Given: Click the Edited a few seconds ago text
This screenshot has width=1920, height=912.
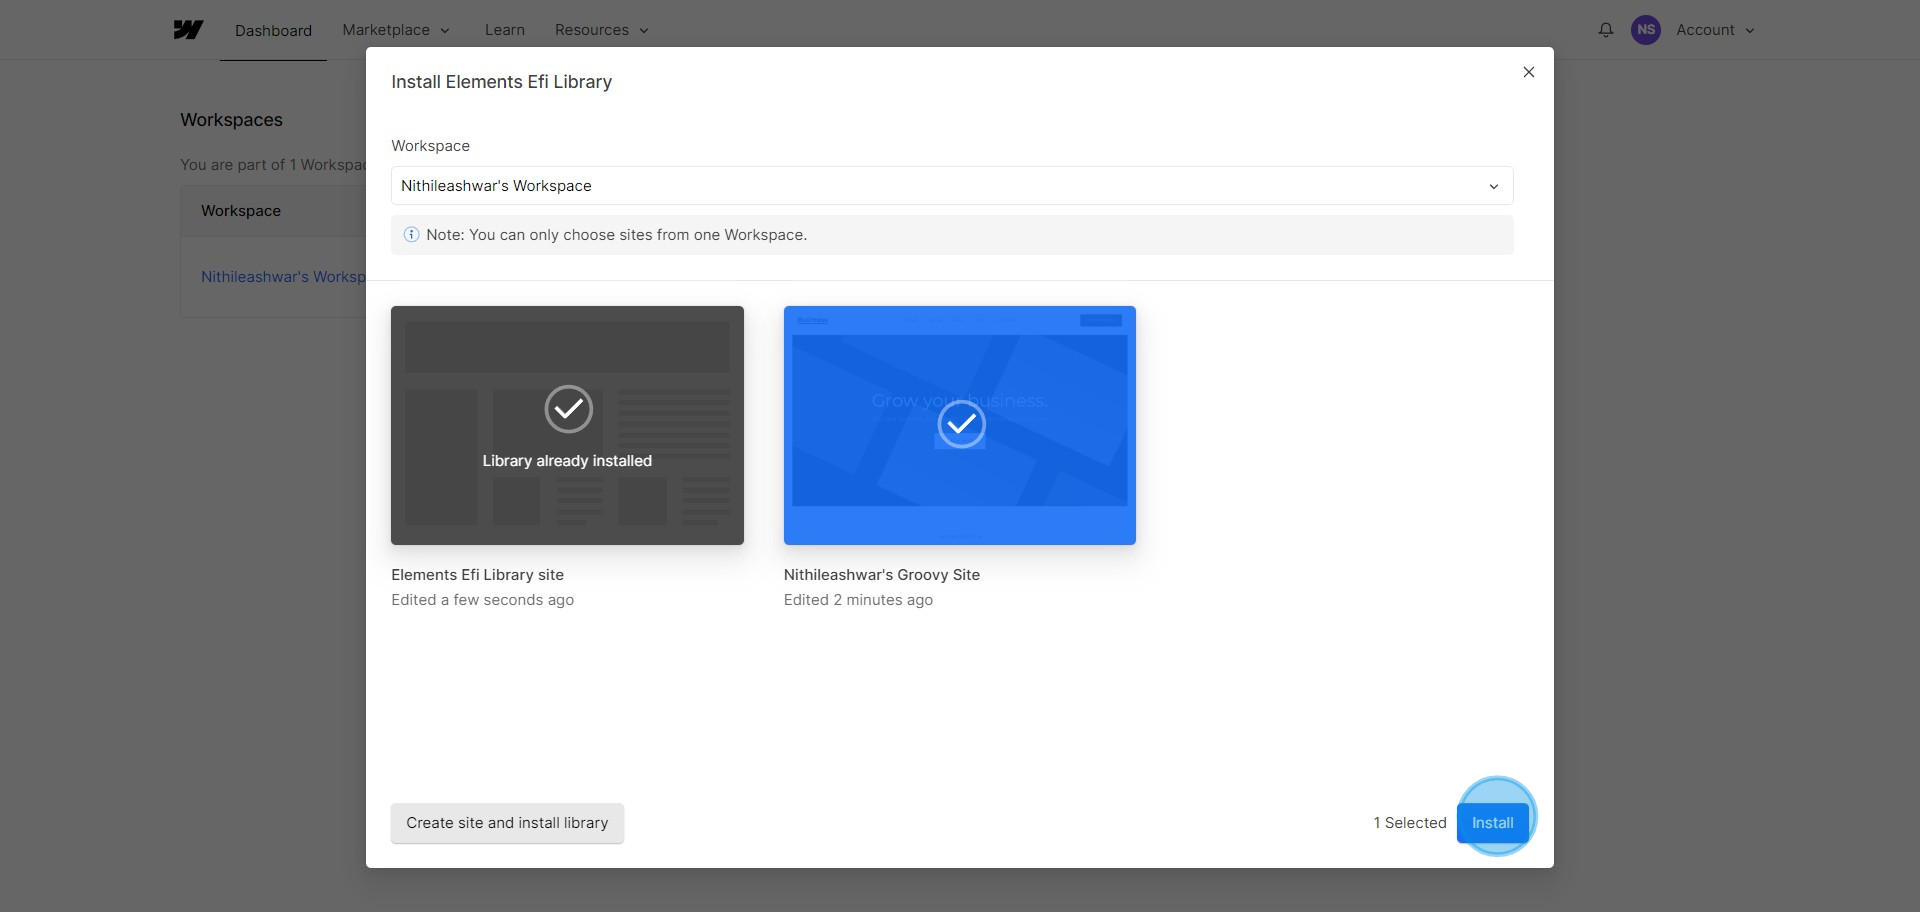Looking at the screenshot, I should pyautogui.click(x=483, y=600).
